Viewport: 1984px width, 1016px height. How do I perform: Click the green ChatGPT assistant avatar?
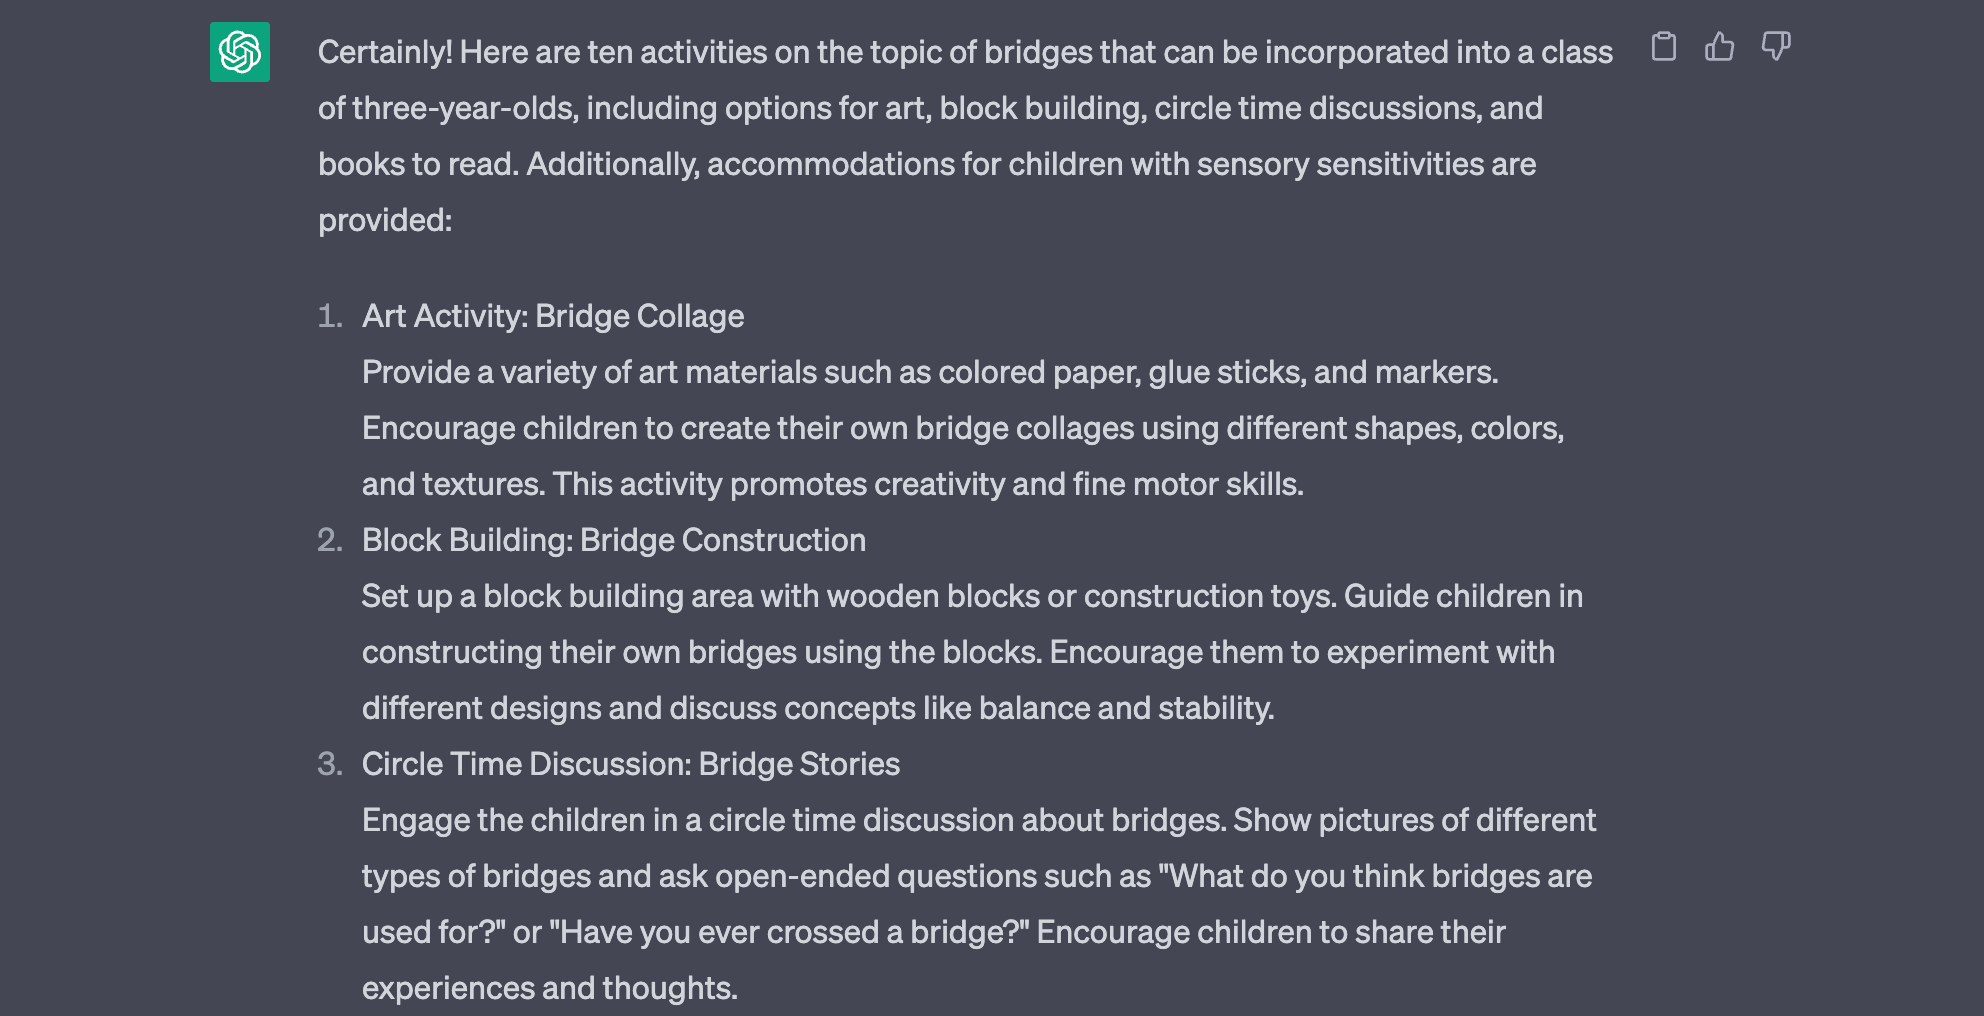pos(241,51)
